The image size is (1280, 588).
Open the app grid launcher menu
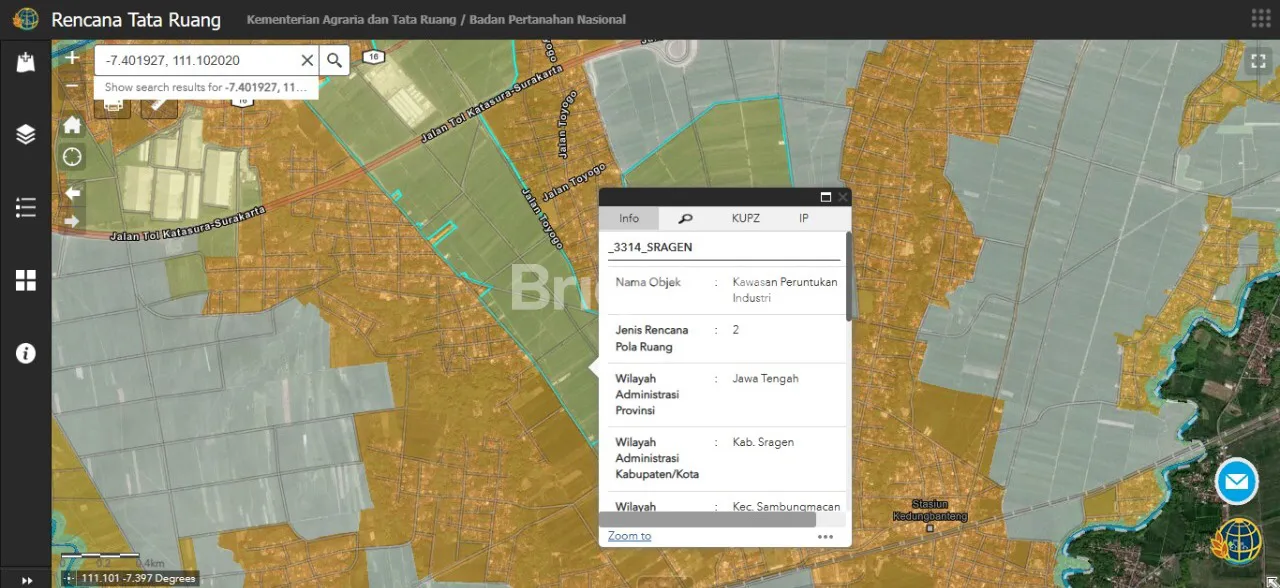point(1260,19)
